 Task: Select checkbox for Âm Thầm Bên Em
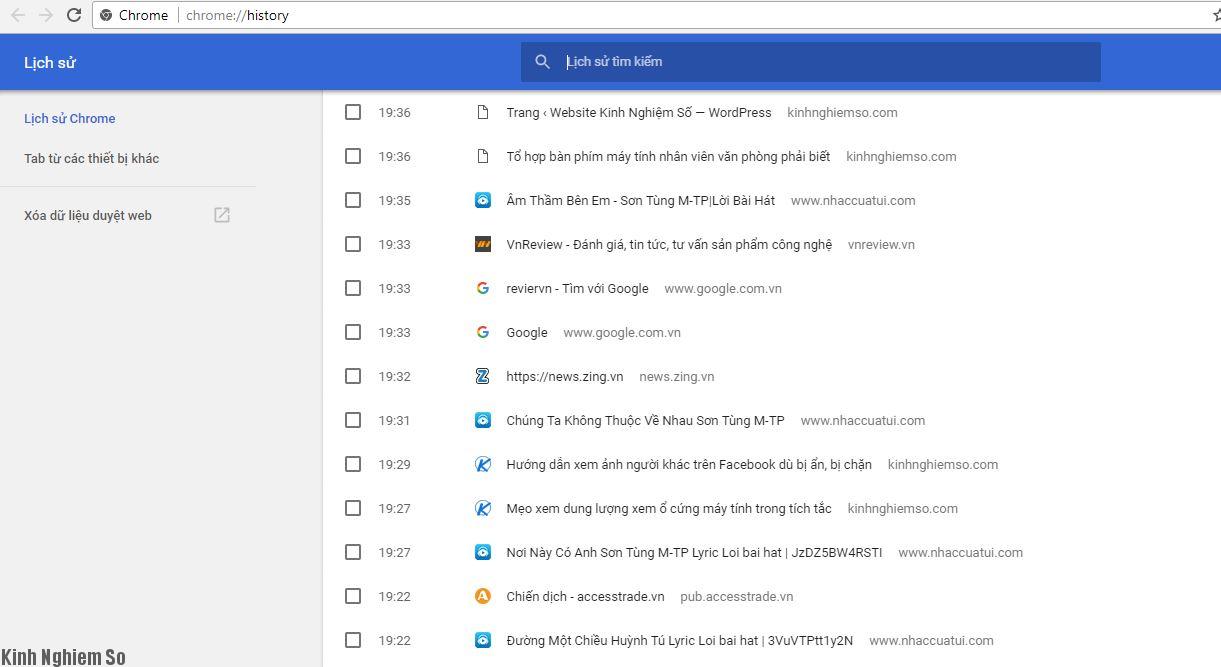(353, 200)
